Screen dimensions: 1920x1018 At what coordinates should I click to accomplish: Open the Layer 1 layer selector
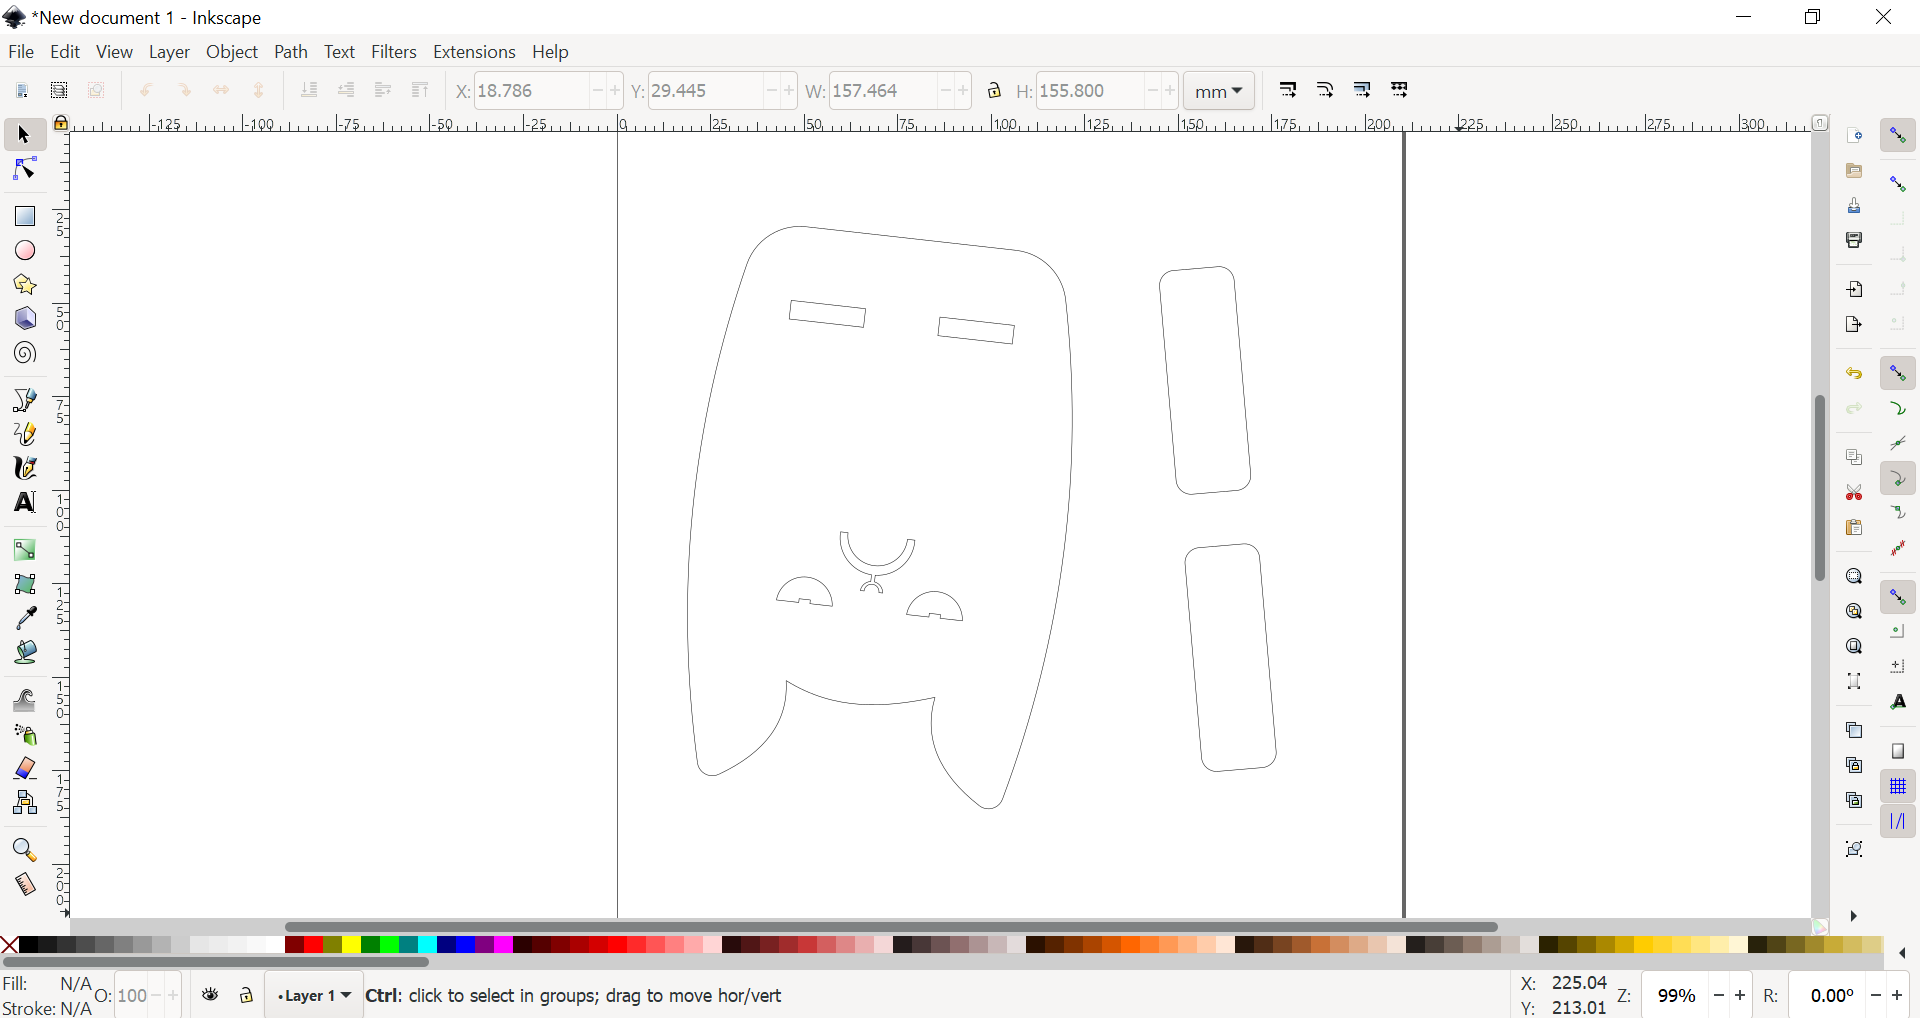click(x=313, y=996)
